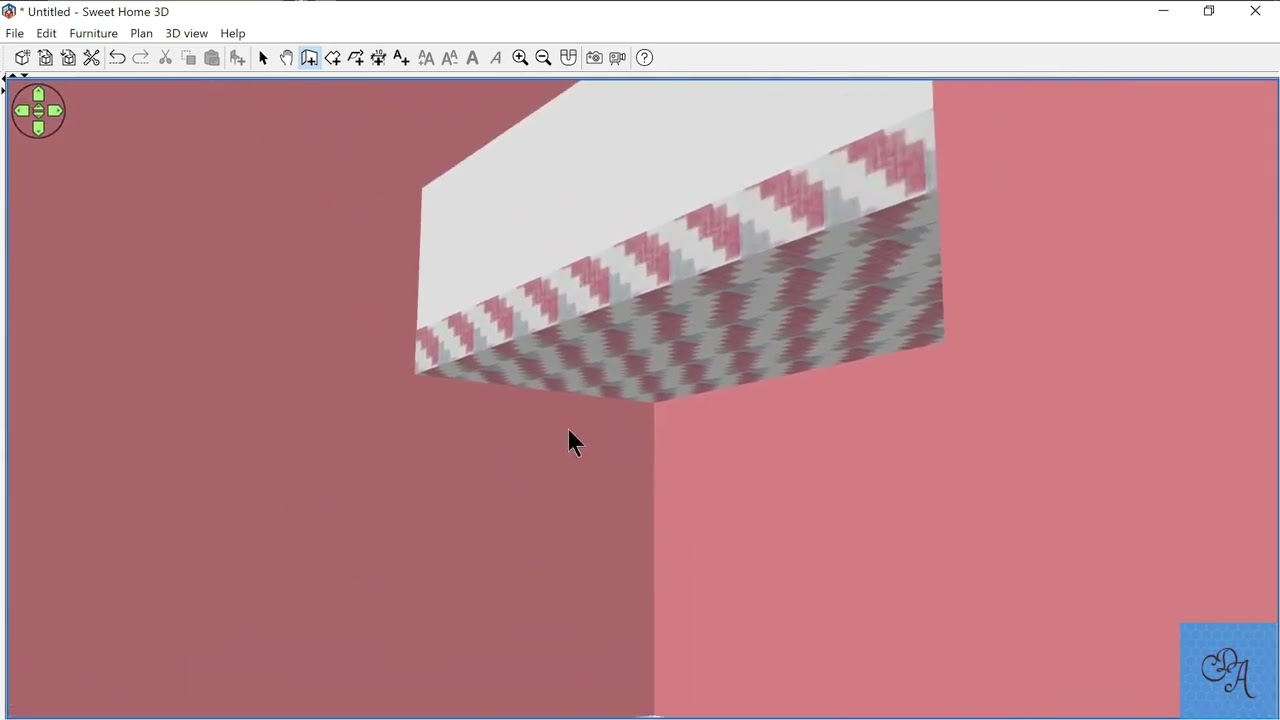Save the home with the toolbar icon
This screenshot has width=1280, height=720.
point(68,58)
